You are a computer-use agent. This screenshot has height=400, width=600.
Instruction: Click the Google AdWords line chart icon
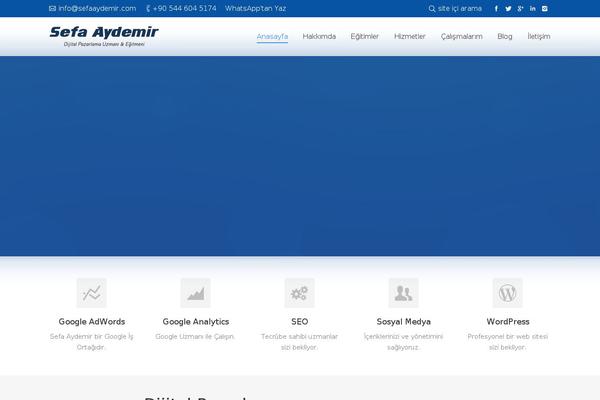pyautogui.click(x=91, y=293)
